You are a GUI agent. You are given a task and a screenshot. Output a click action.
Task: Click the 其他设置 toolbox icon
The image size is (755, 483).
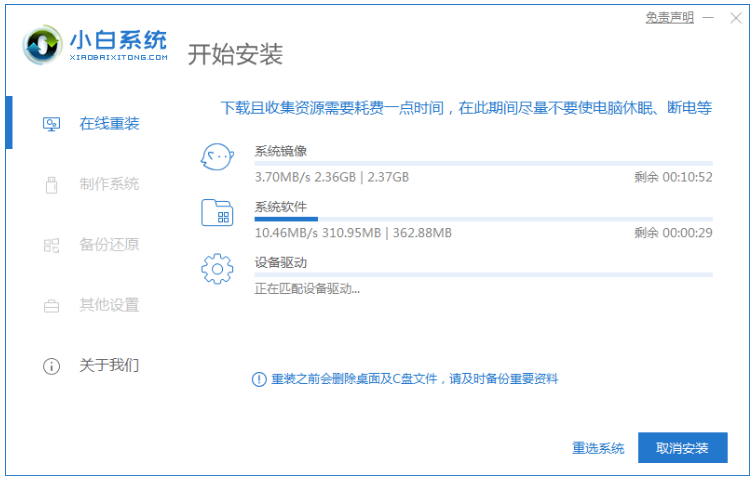click(51, 305)
